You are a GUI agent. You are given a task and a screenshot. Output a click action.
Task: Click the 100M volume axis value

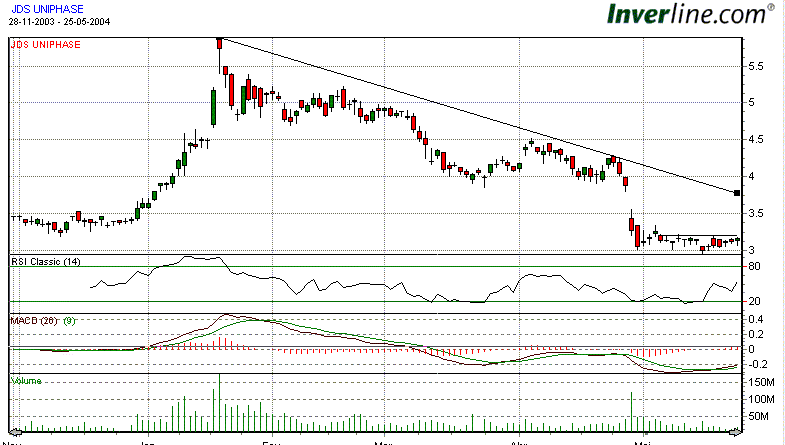(x=761, y=399)
